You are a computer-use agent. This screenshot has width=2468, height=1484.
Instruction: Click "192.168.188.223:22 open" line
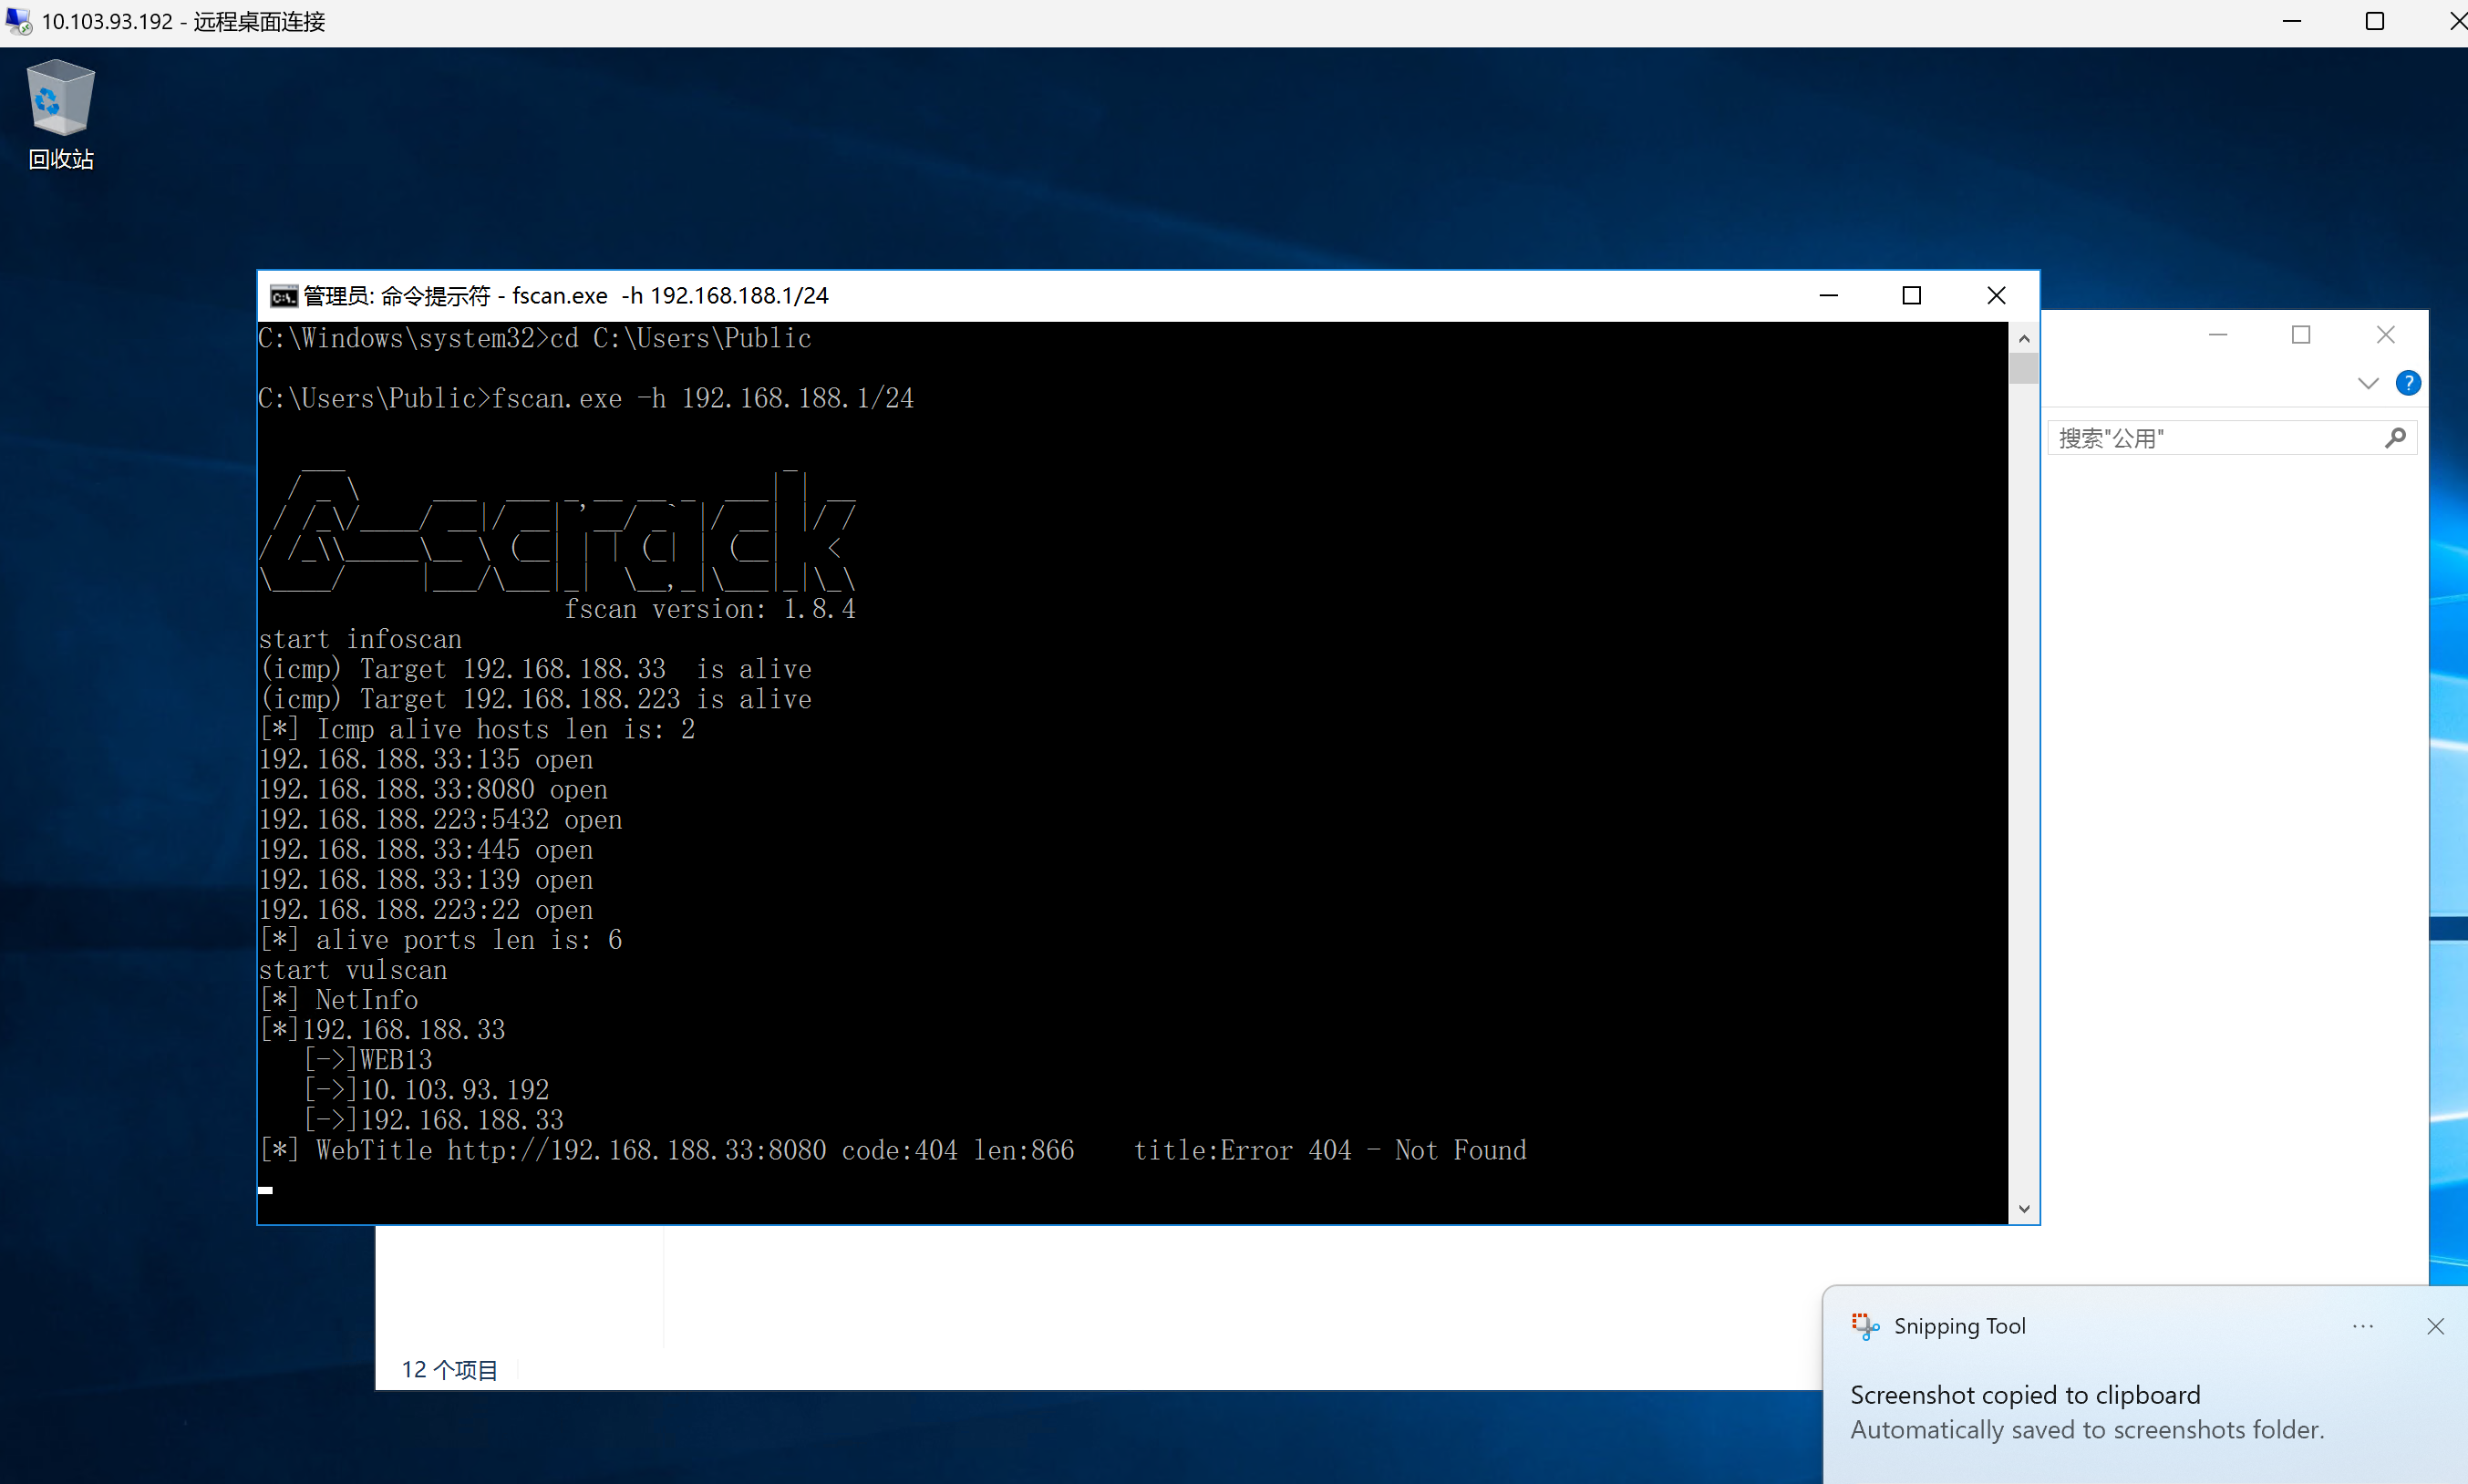[x=425, y=909]
